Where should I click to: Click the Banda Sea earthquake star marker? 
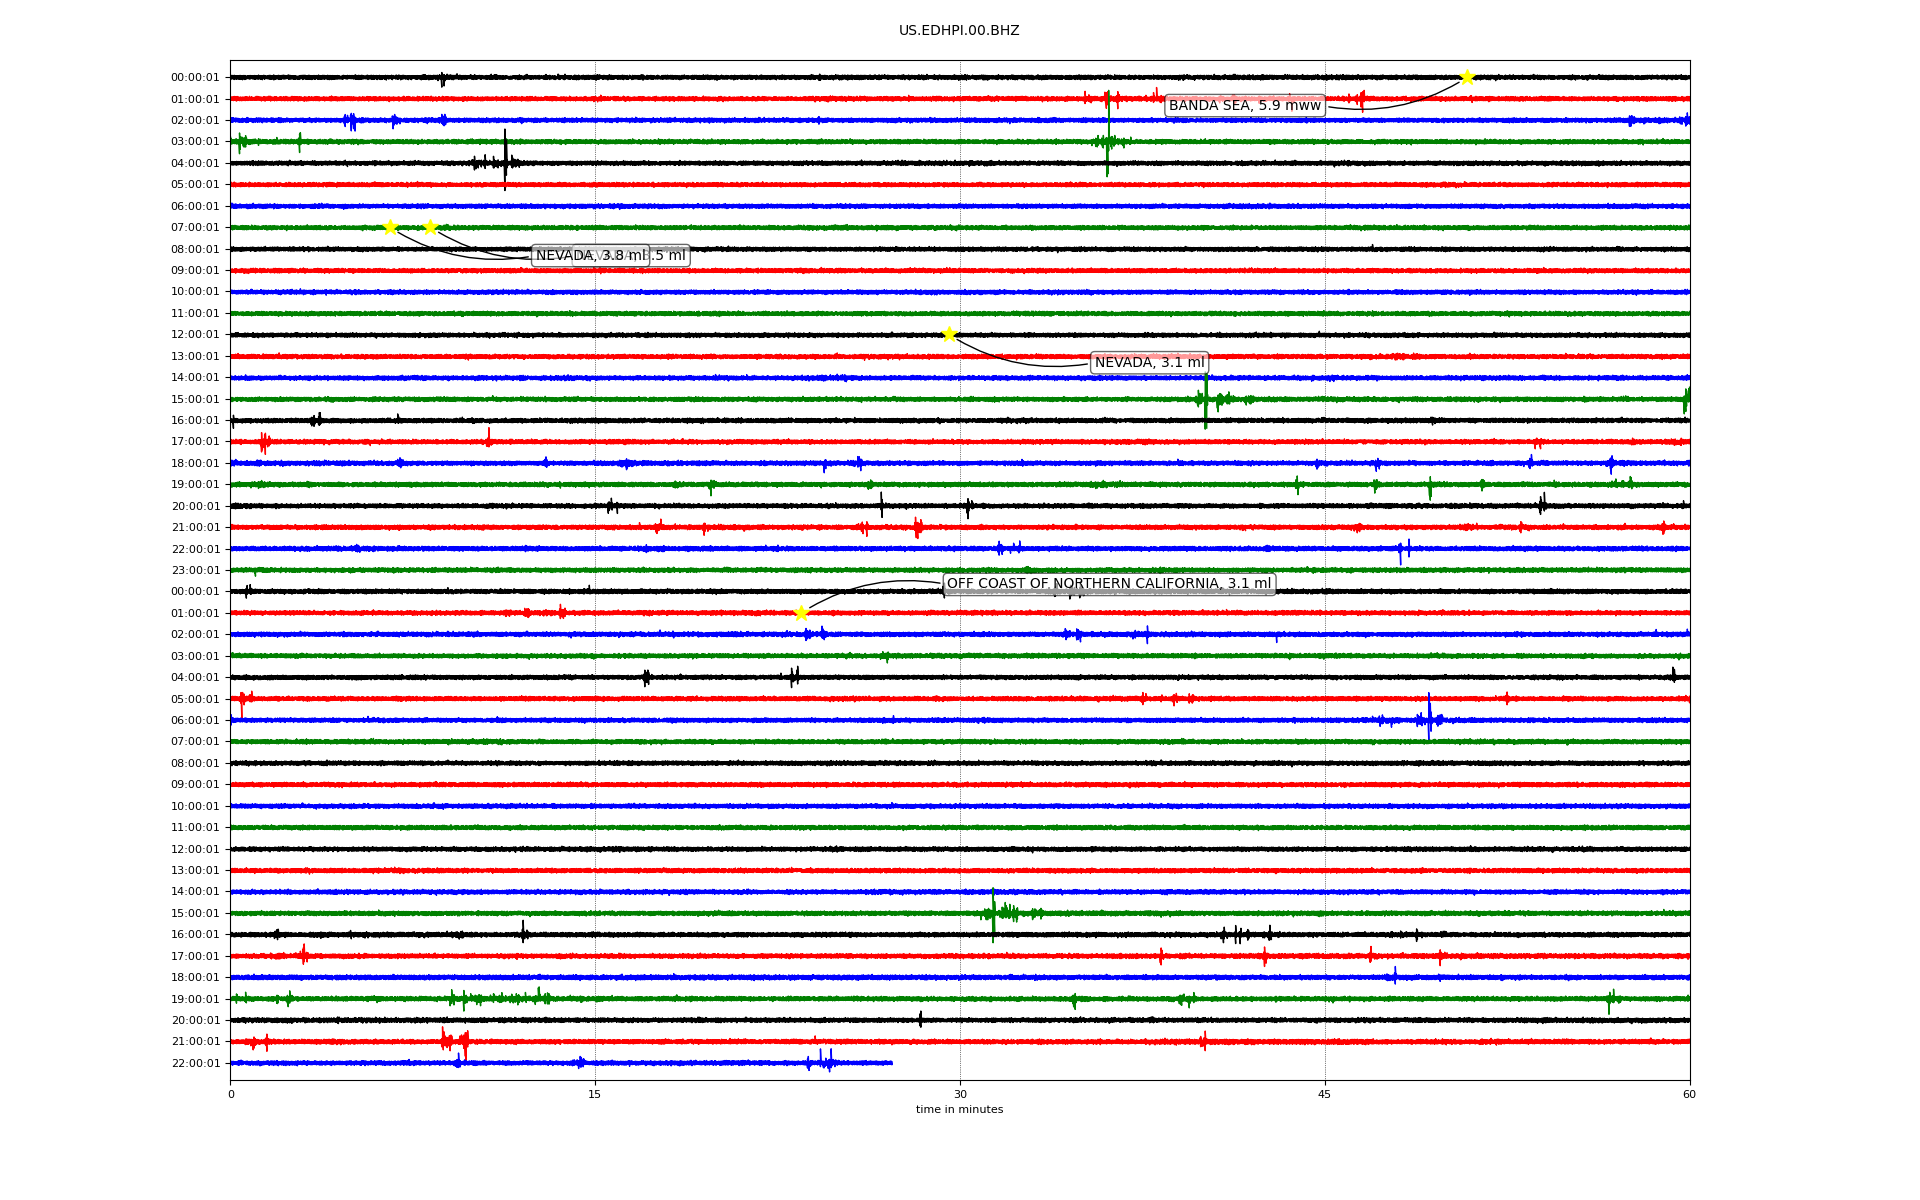(1467, 77)
